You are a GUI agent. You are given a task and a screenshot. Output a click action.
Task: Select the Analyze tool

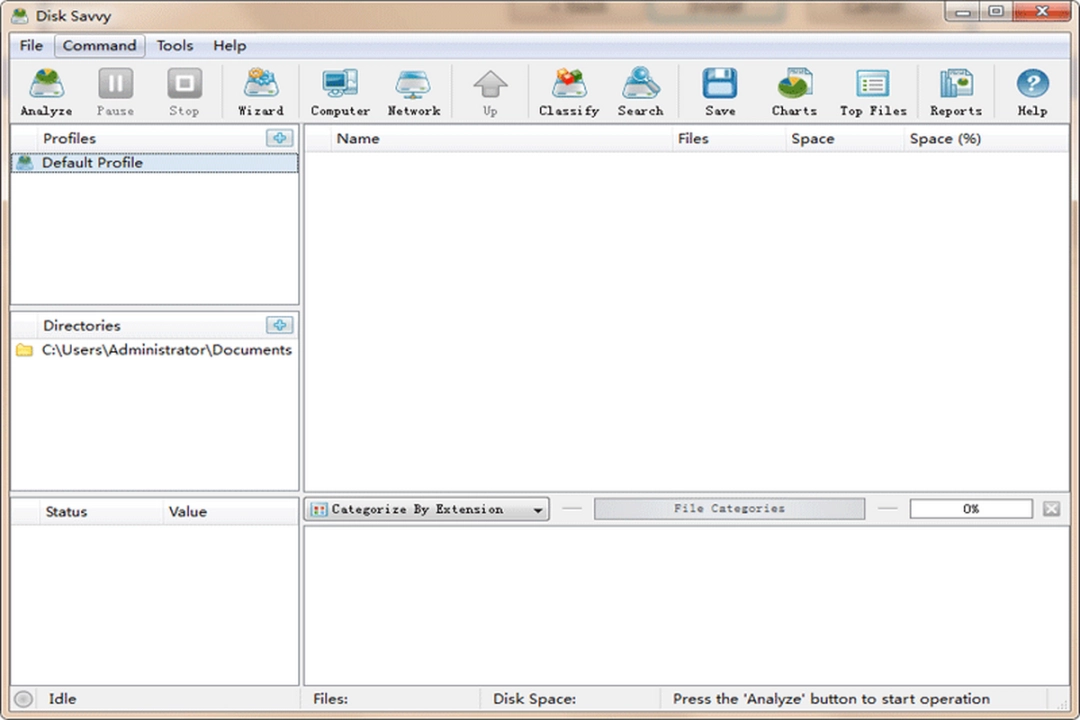click(45, 90)
